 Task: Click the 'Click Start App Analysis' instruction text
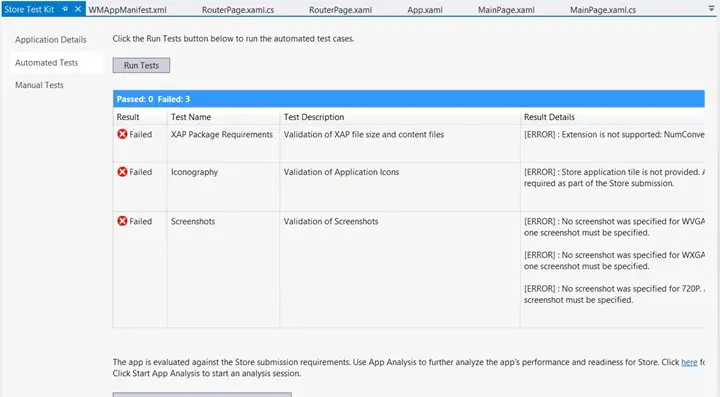click(207, 373)
